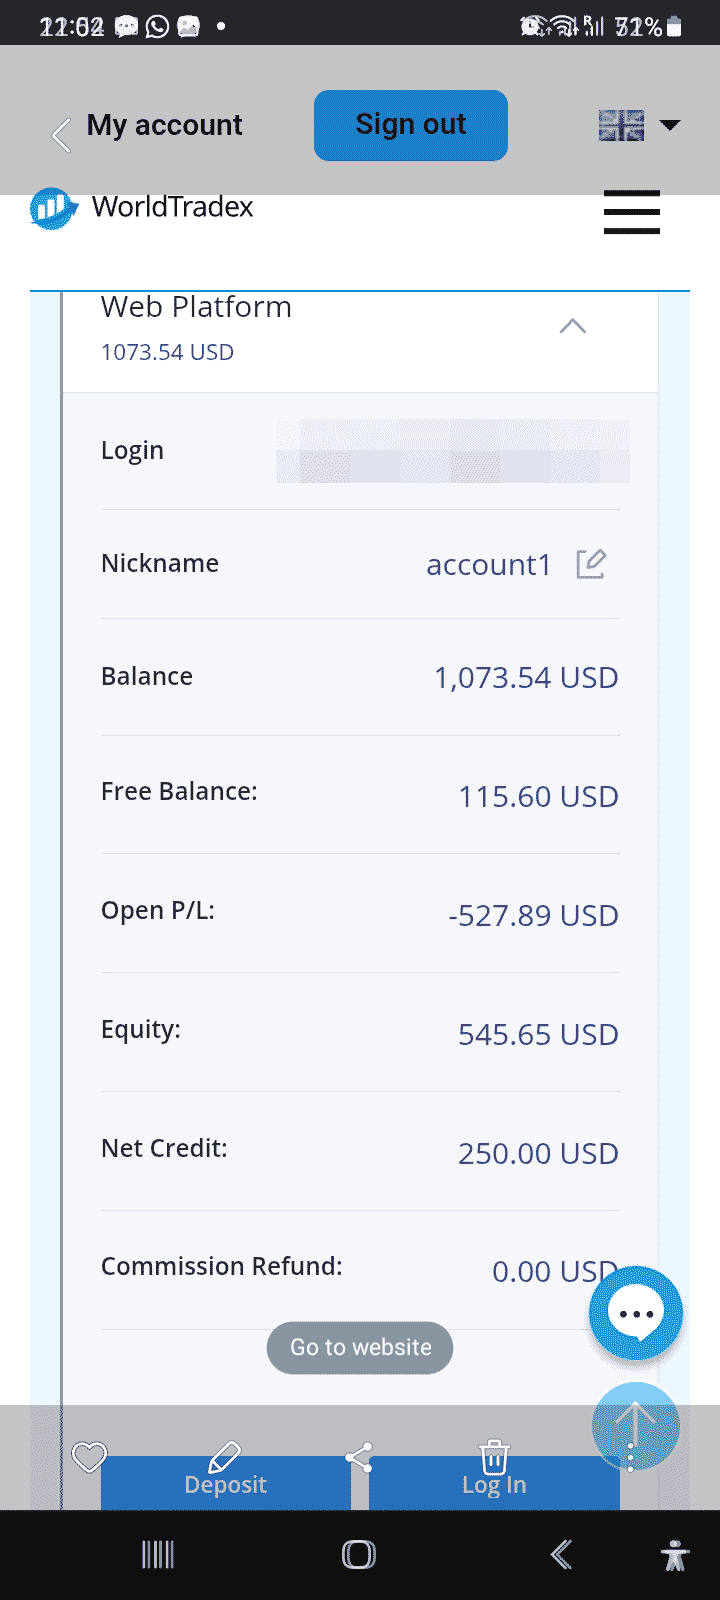Tap the three-dot more options icon
720x1600 pixels.
coord(630,1457)
